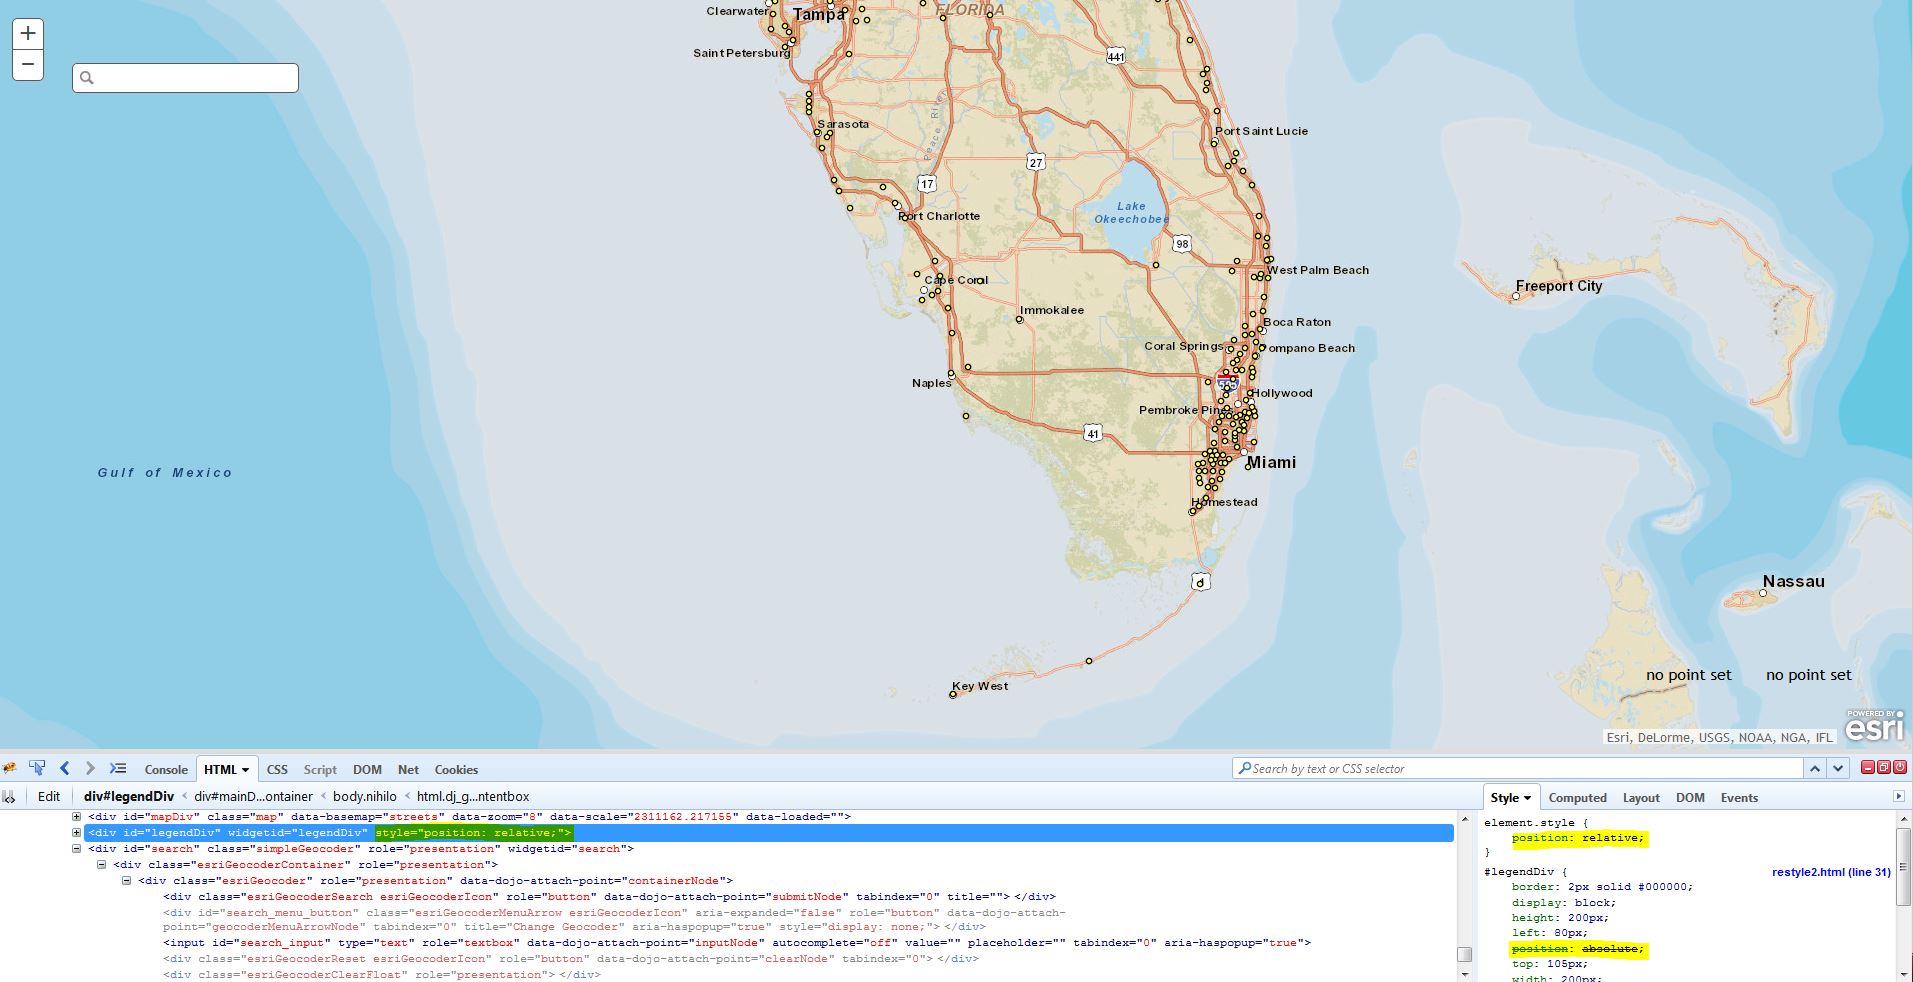Show the Layout side panel
This screenshot has height=982, width=1913.
coord(1641,798)
